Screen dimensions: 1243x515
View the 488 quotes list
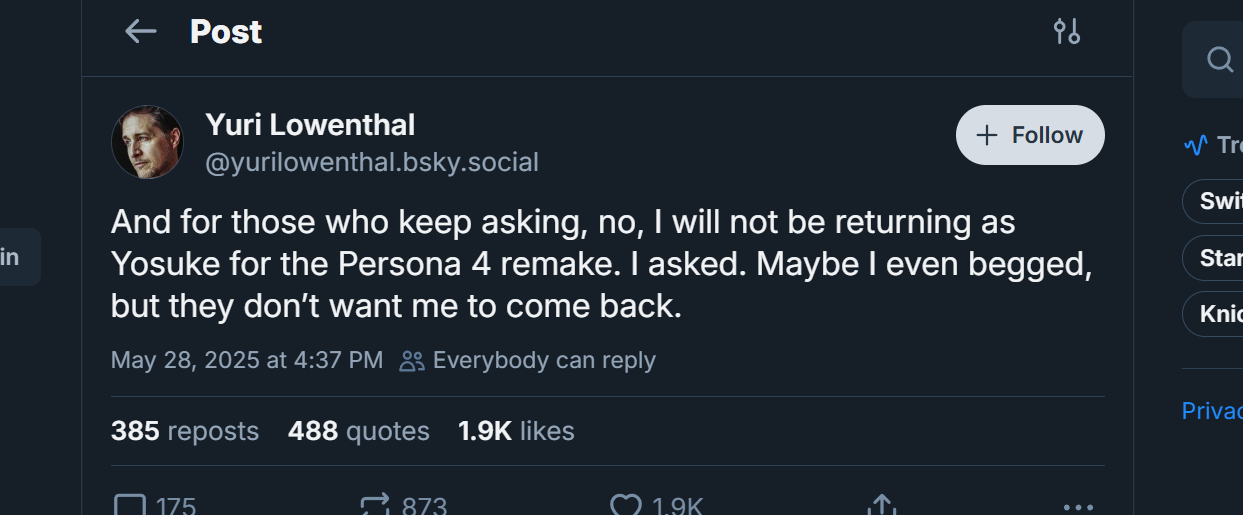358,431
